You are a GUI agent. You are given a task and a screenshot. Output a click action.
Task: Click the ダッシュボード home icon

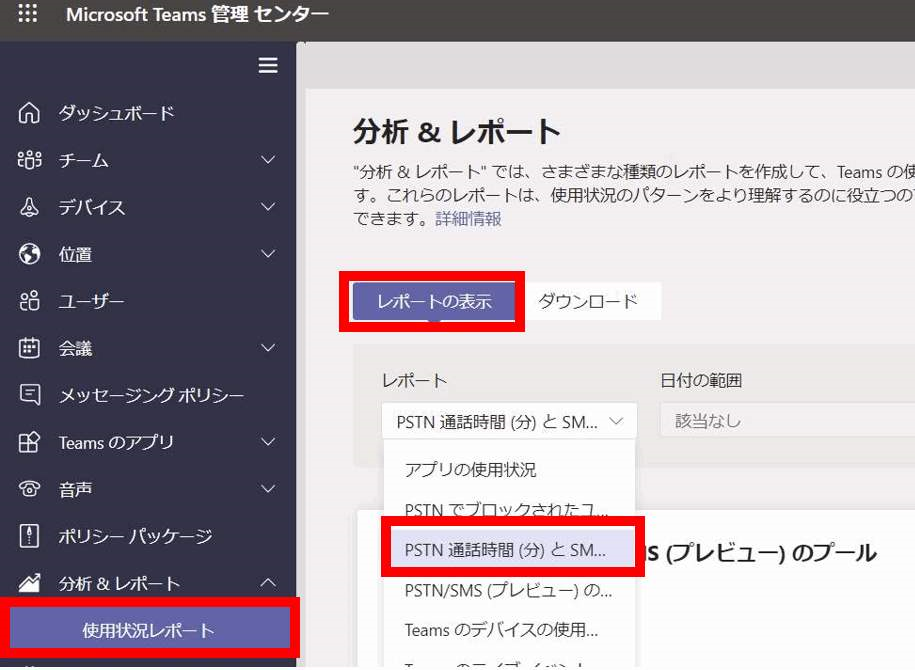29,113
